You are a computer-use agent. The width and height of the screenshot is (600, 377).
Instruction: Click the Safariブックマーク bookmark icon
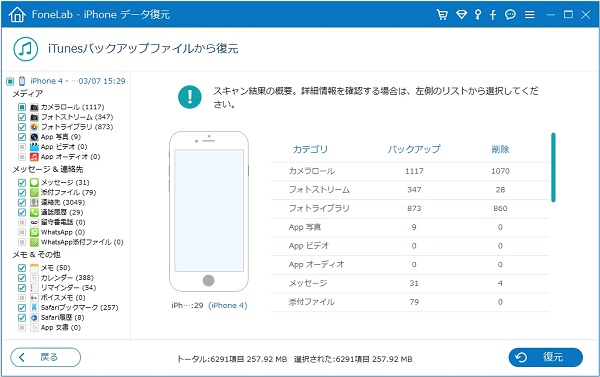pyautogui.click(x=34, y=308)
